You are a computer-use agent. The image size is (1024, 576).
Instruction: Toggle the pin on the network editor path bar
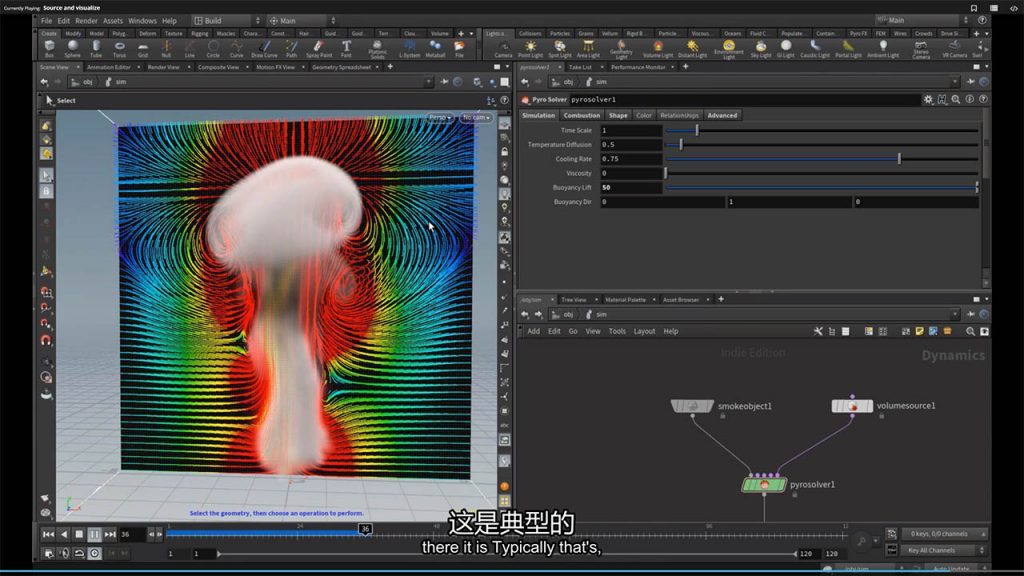click(x=970, y=314)
